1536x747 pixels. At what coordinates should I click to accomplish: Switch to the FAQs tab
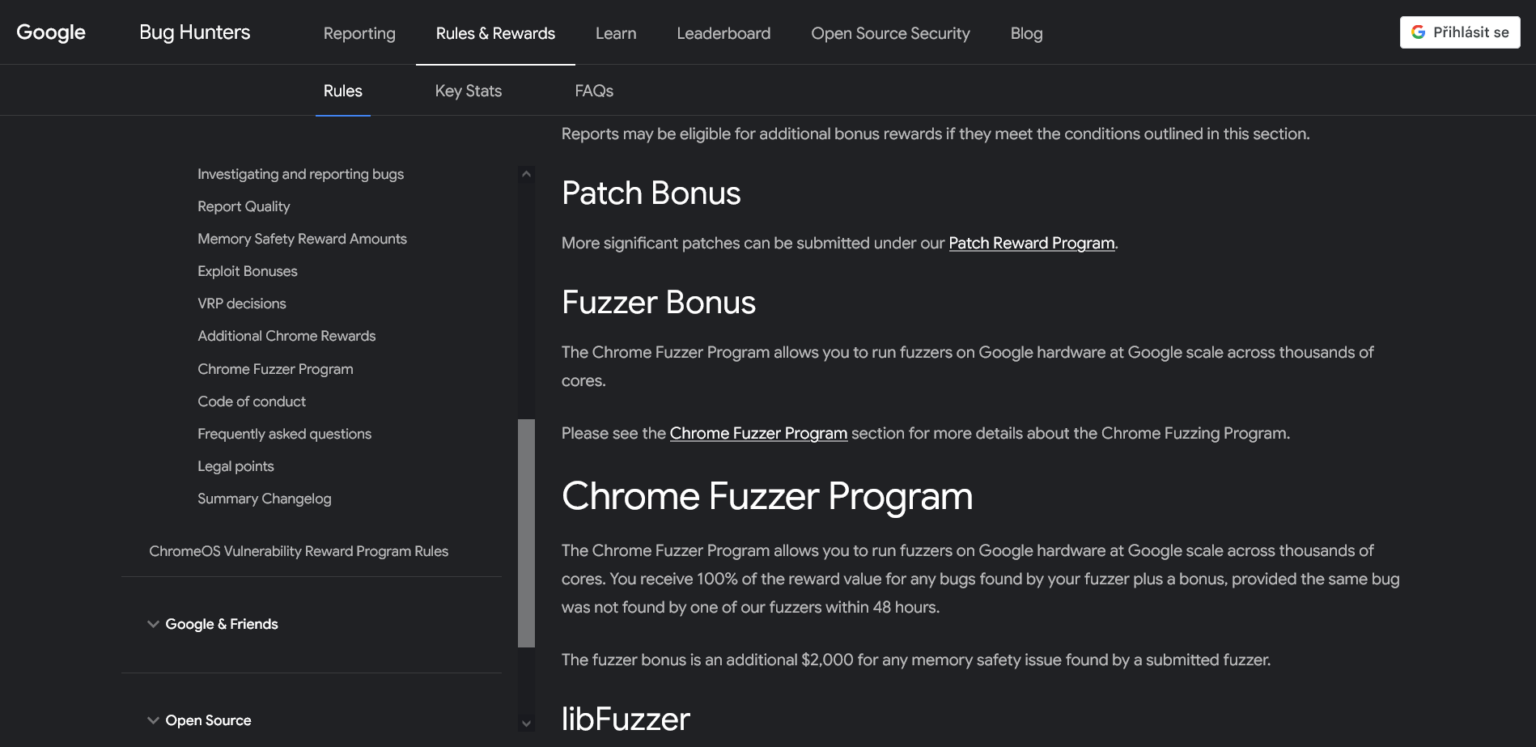tap(594, 90)
